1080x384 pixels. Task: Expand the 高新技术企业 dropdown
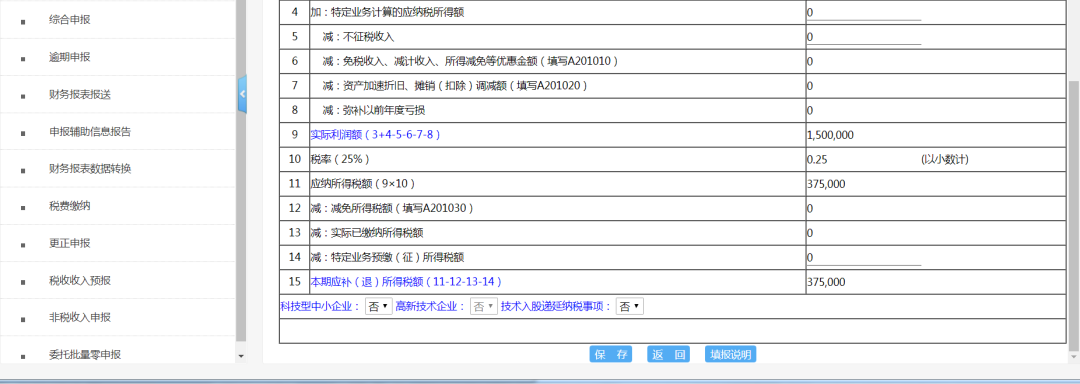(x=484, y=306)
